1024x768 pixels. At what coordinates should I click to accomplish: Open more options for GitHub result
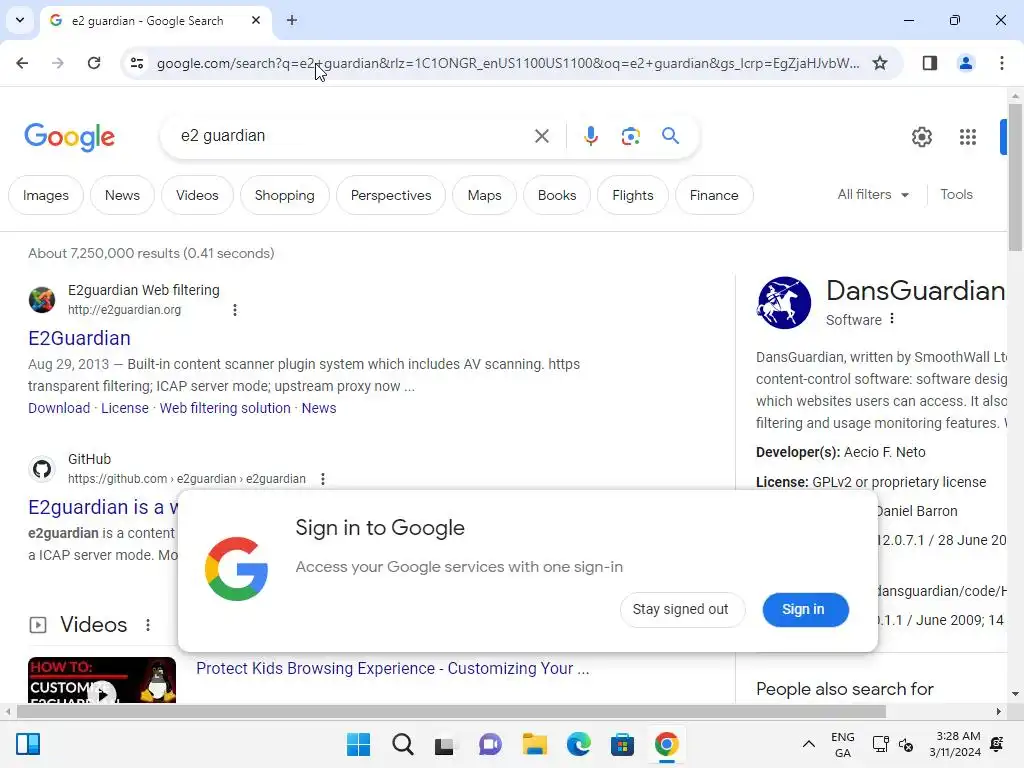323,479
